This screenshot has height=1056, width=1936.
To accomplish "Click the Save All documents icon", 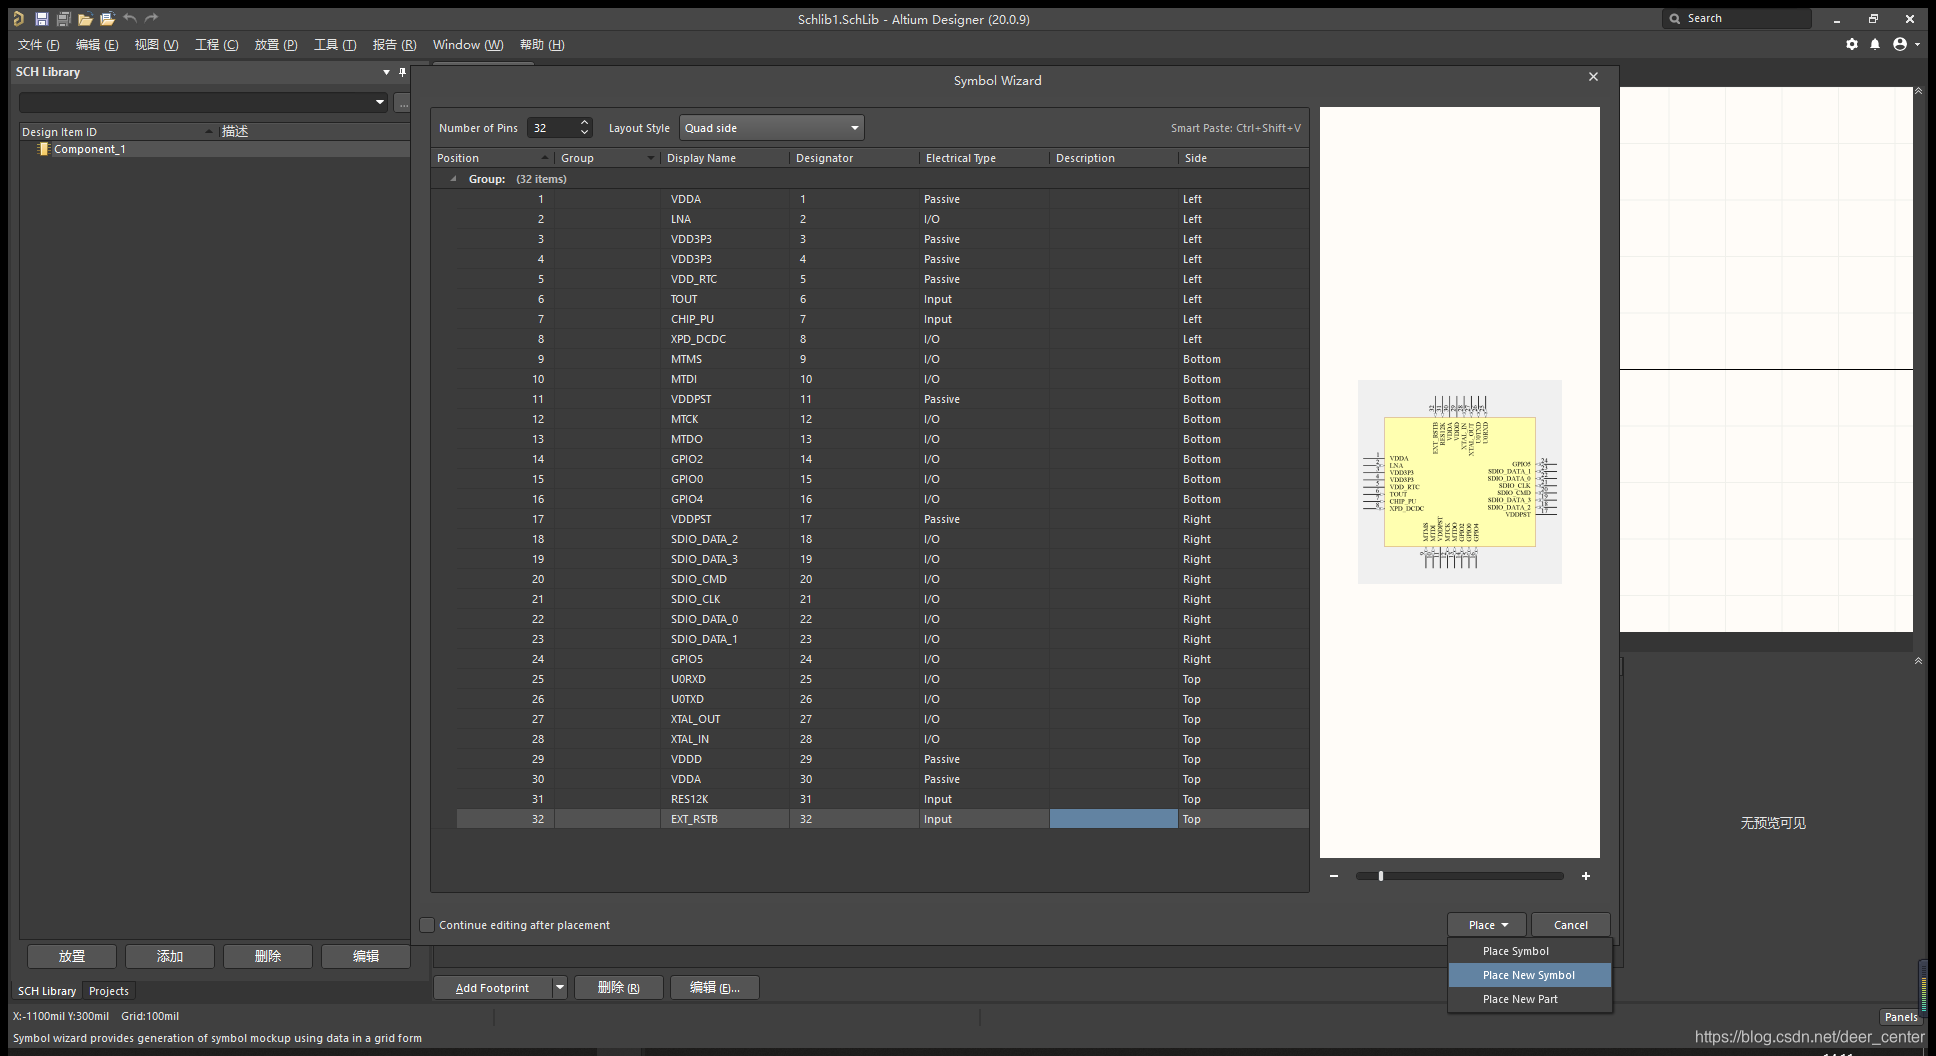I will click(63, 19).
